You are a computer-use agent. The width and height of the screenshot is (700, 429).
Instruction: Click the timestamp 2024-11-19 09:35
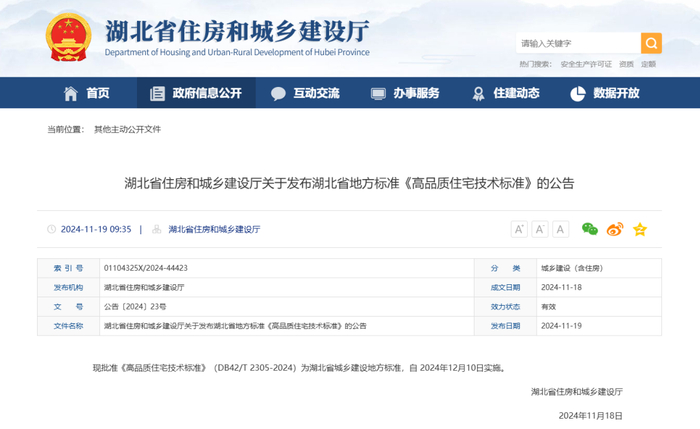tap(96, 229)
